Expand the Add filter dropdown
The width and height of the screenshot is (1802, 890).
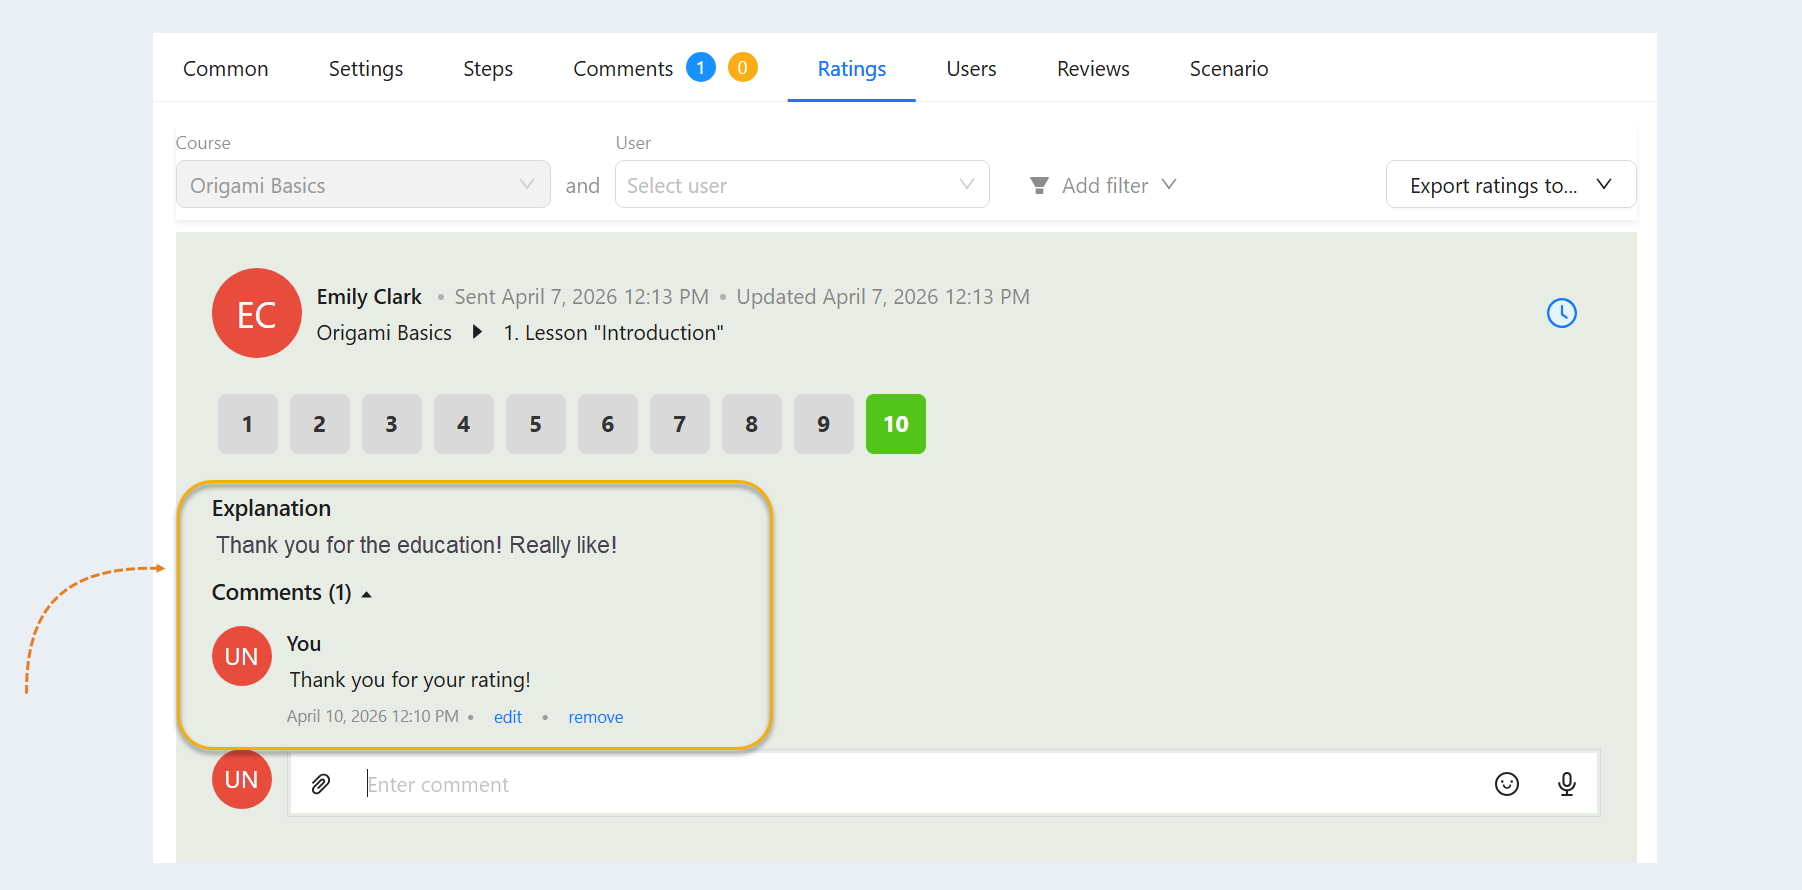click(x=1104, y=186)
